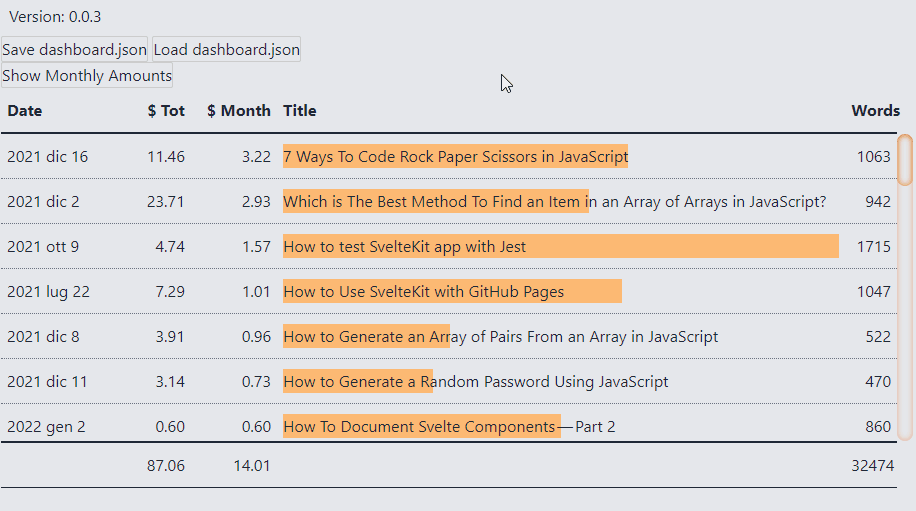Image resolution: width=916 pixels, height=511 pixels.
Task: Click the total amount 3.91
Action: 170,336
